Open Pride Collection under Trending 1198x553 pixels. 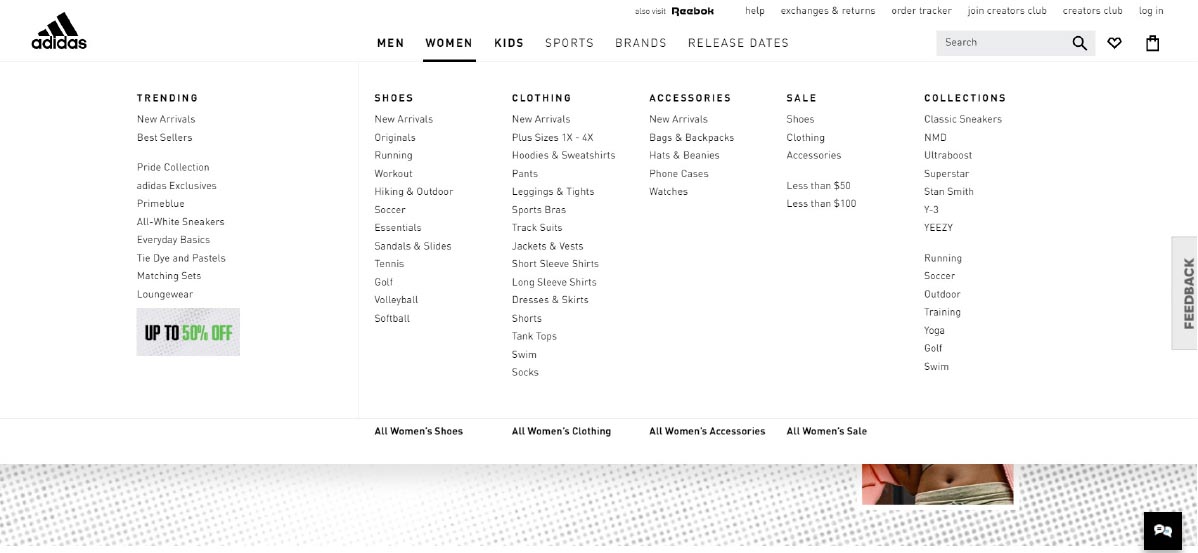pos(173,167)
